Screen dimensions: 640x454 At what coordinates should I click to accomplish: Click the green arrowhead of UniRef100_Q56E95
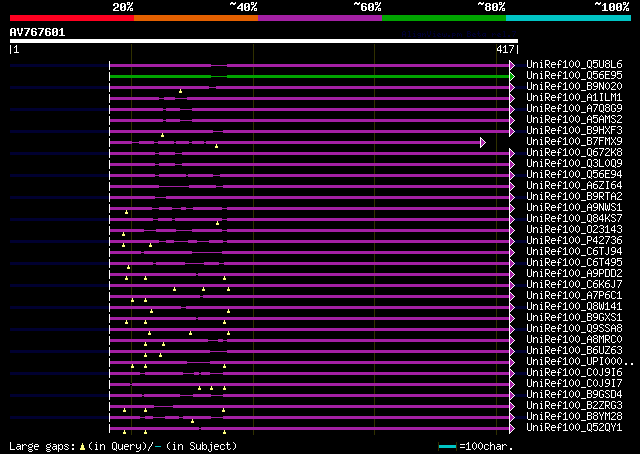coord(512,76)
